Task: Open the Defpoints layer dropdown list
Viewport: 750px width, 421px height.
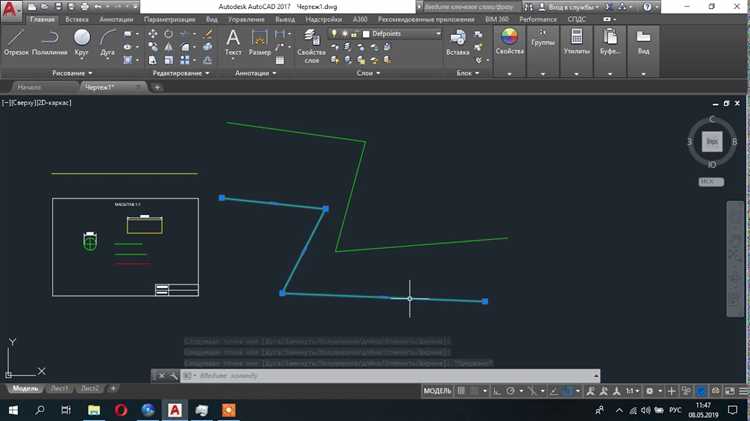Action: 438,33
